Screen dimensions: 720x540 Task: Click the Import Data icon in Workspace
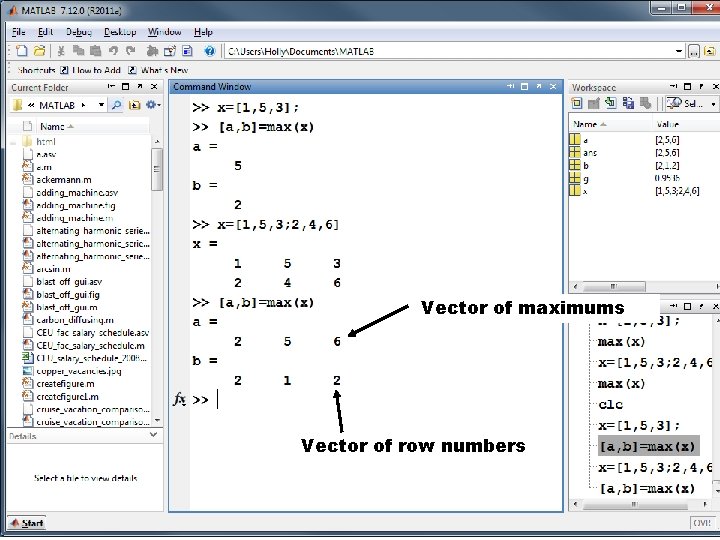coord(611,103)
